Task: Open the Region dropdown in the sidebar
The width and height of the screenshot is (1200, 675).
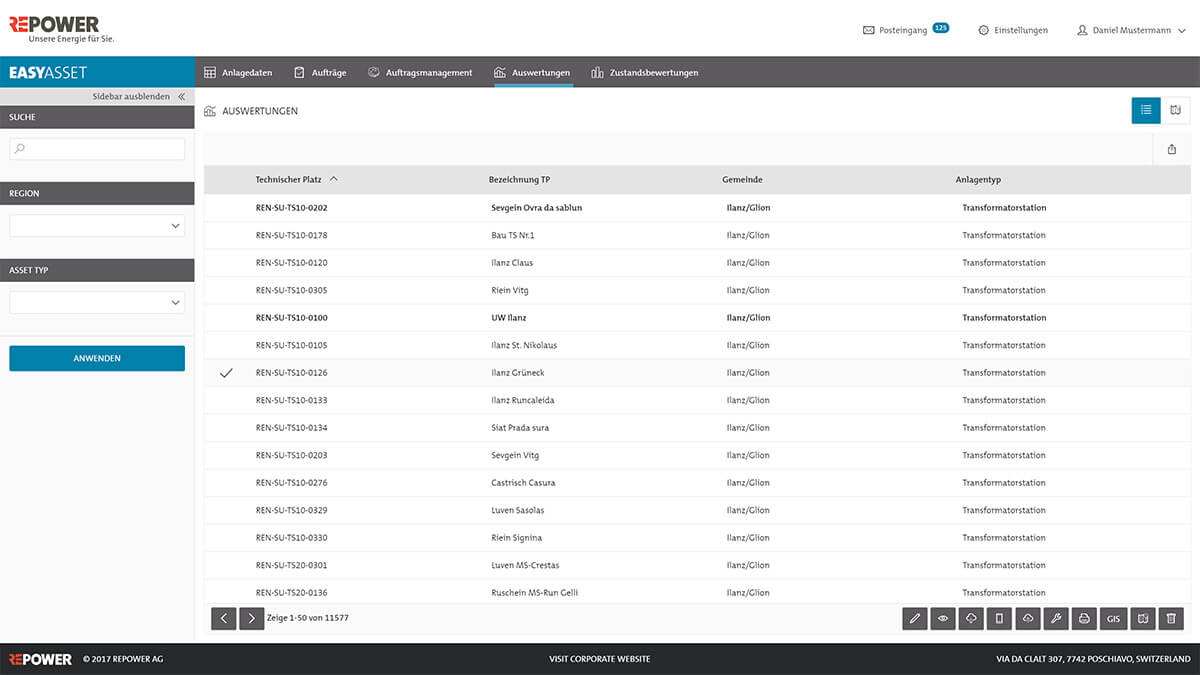Action: pos(96,225)
